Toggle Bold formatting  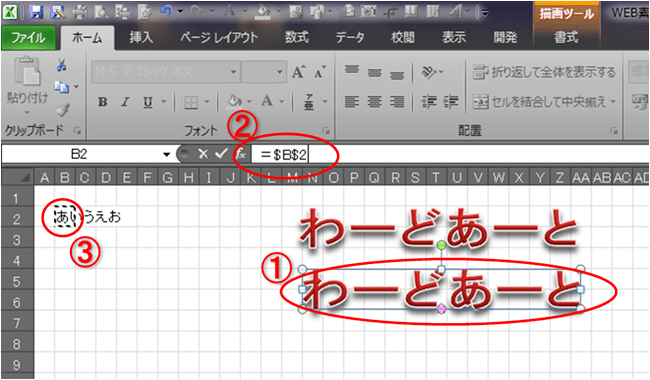pyautogui.click(x=103, y=102)
